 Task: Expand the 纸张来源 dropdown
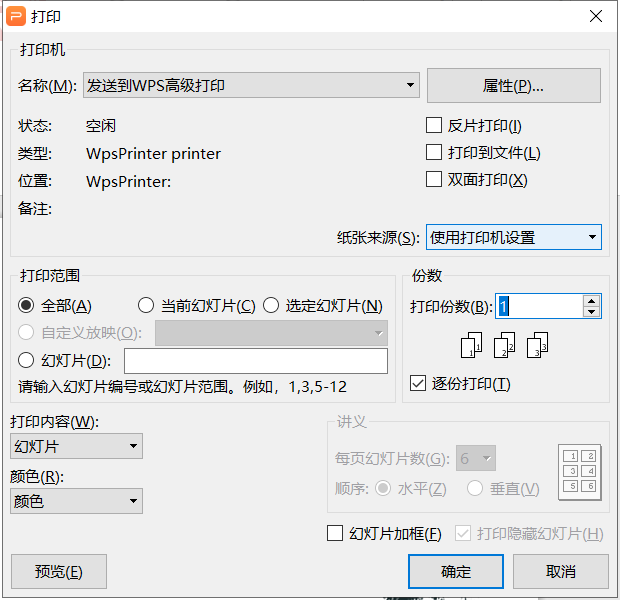click(514, 237)
